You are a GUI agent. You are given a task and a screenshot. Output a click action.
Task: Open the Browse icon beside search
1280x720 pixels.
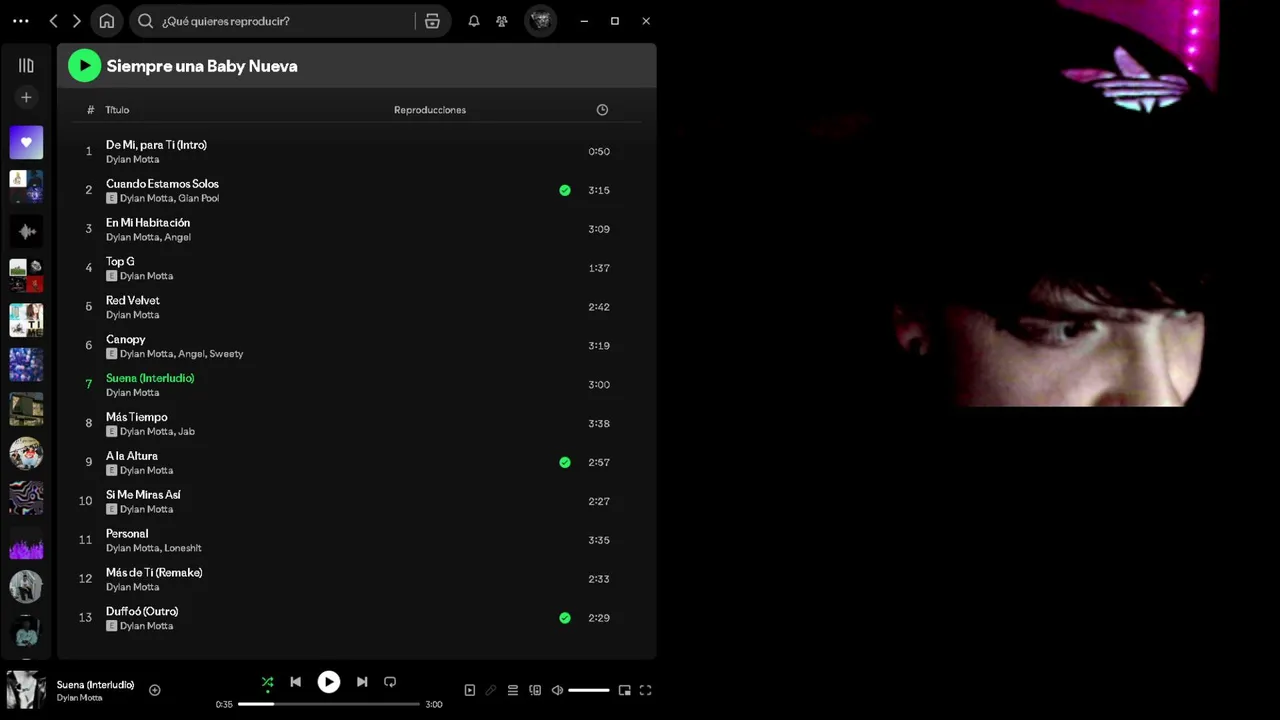pos(432,21)
